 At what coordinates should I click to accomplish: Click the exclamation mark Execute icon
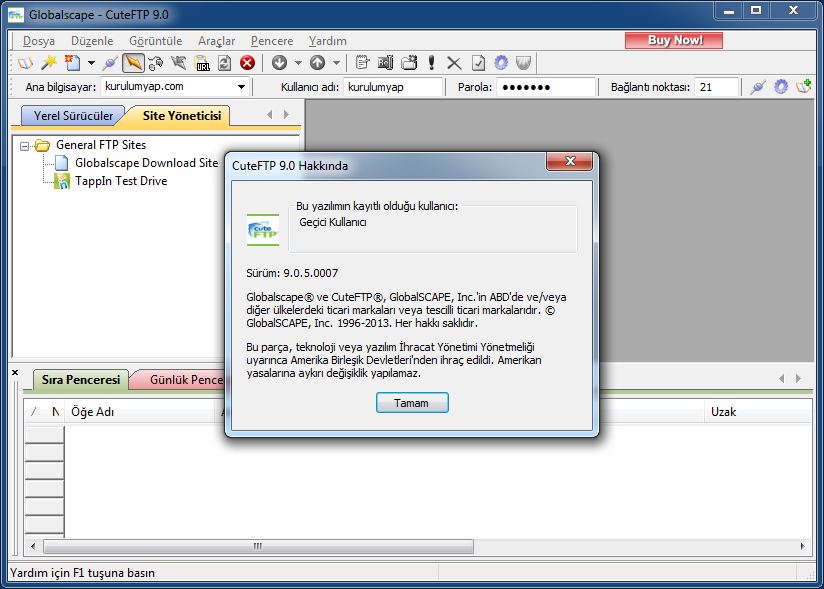431,63
